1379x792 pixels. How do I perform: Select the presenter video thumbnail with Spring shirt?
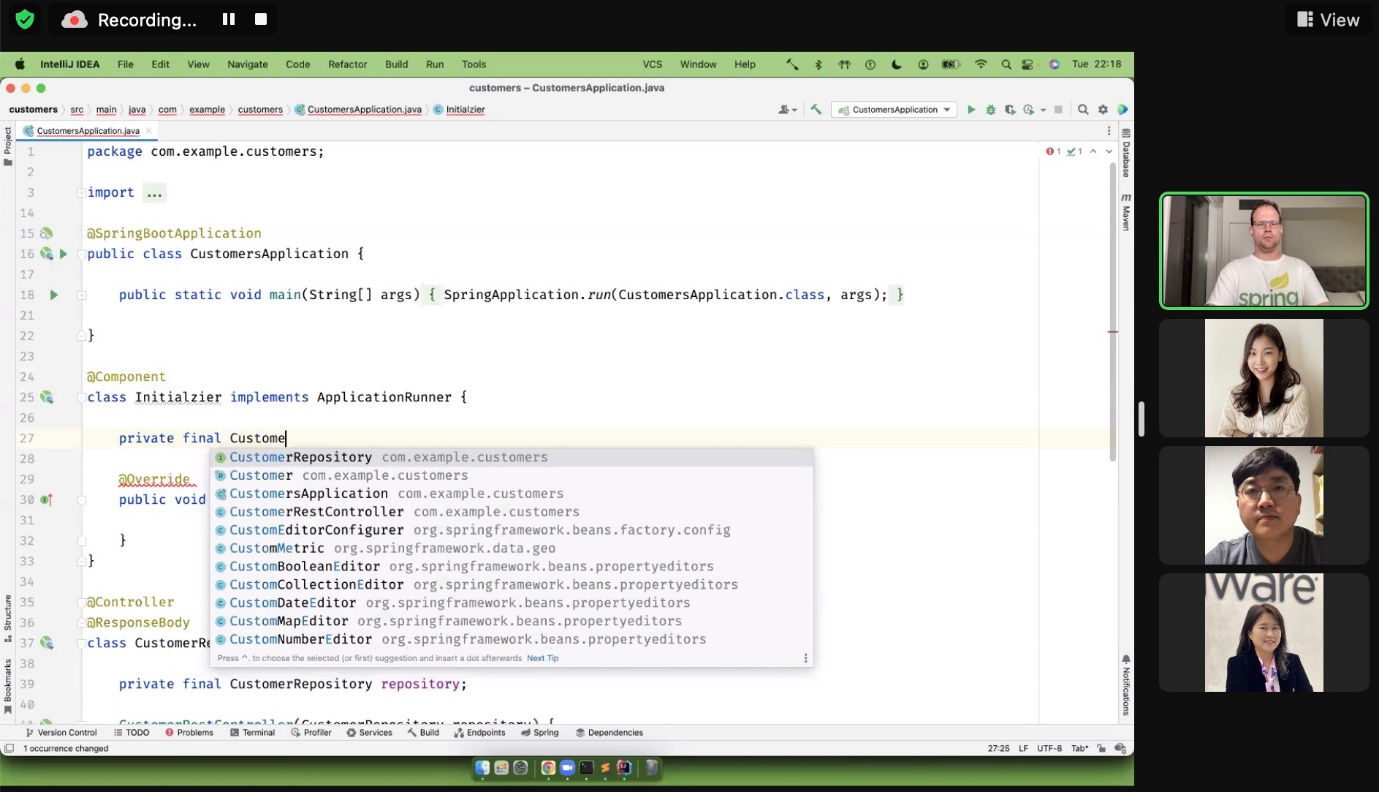[1264, 250]
